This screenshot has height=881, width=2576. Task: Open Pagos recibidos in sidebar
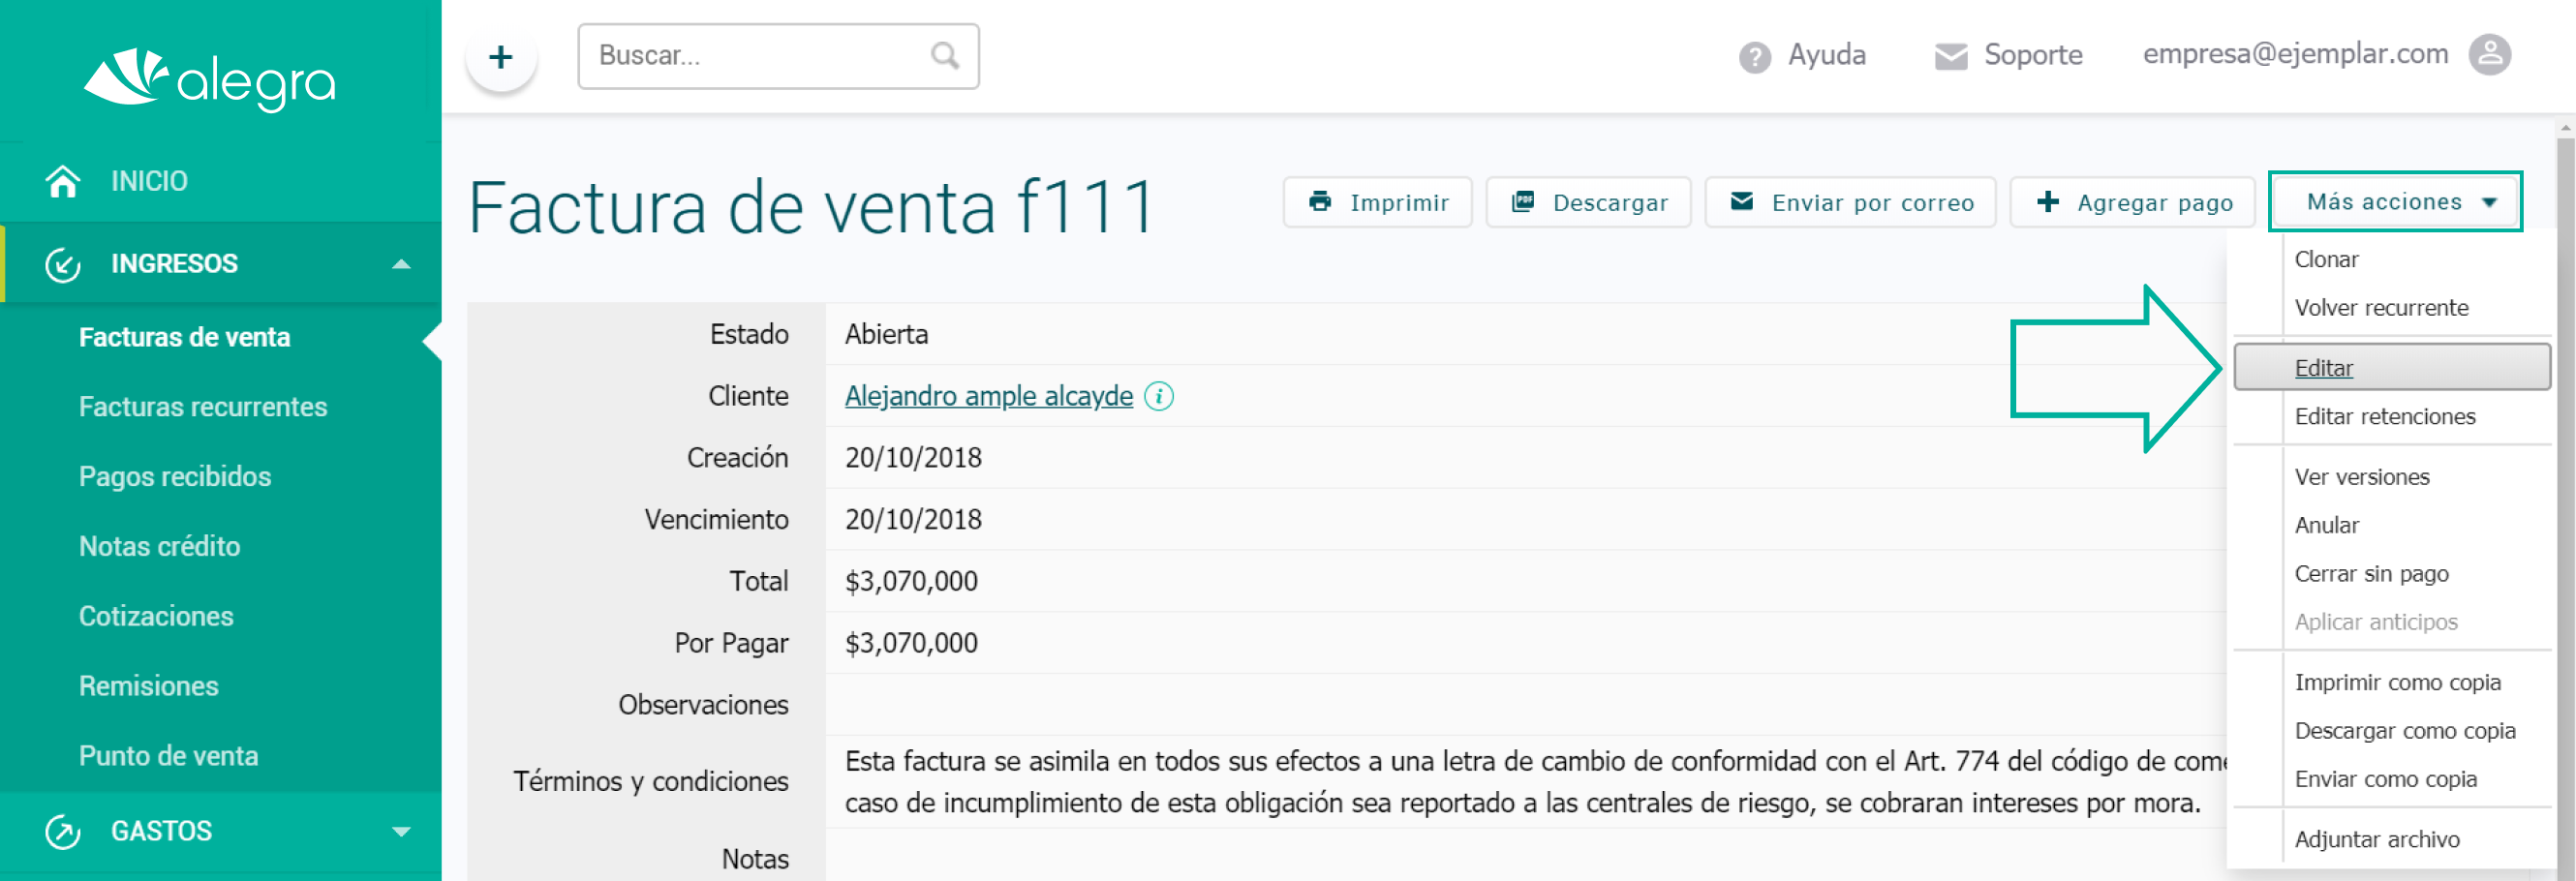point(174,477)
